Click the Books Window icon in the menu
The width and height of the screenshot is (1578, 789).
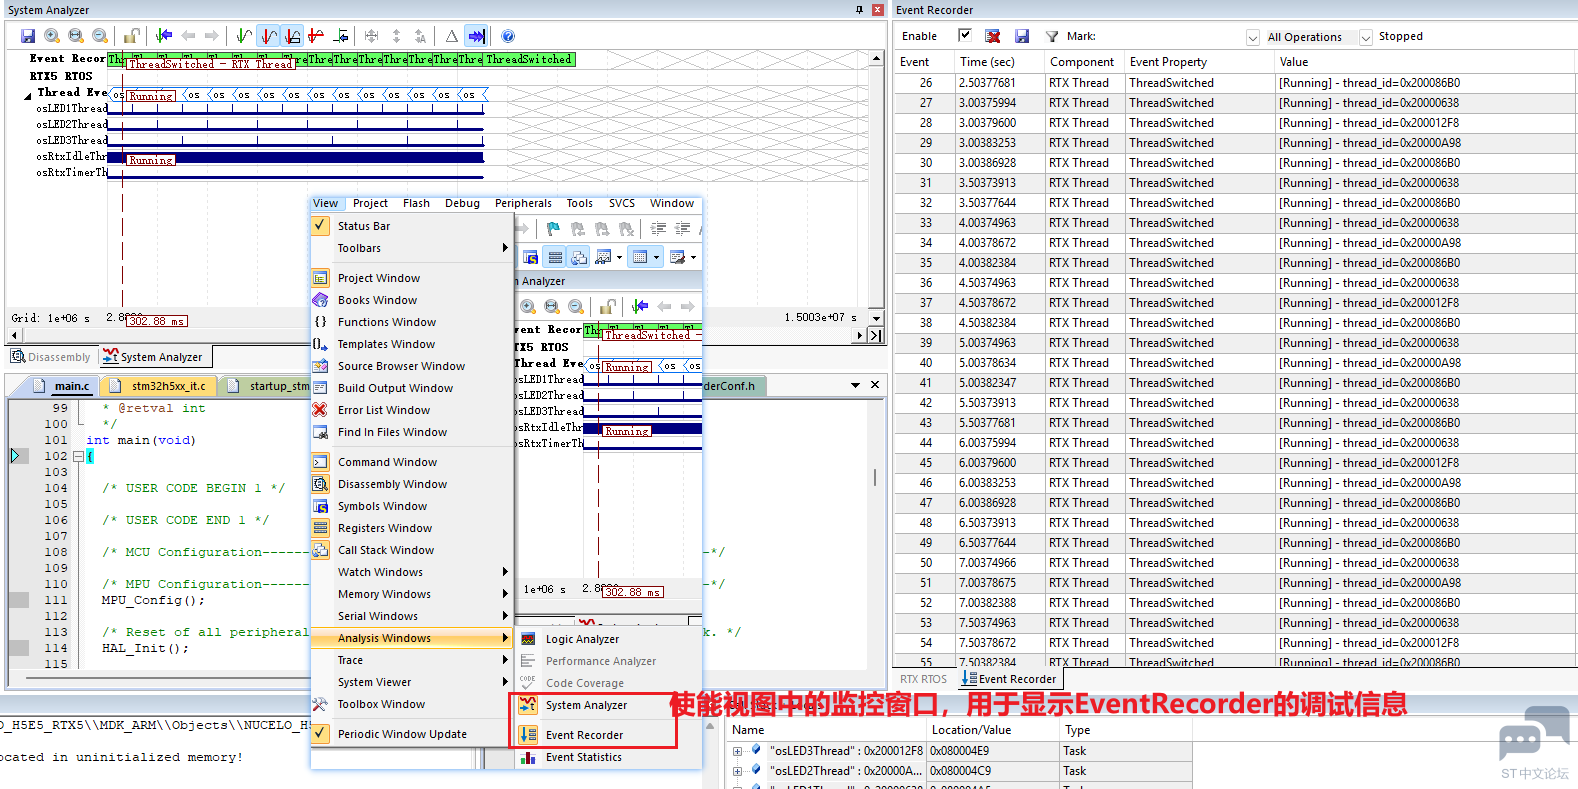[320, 300]
